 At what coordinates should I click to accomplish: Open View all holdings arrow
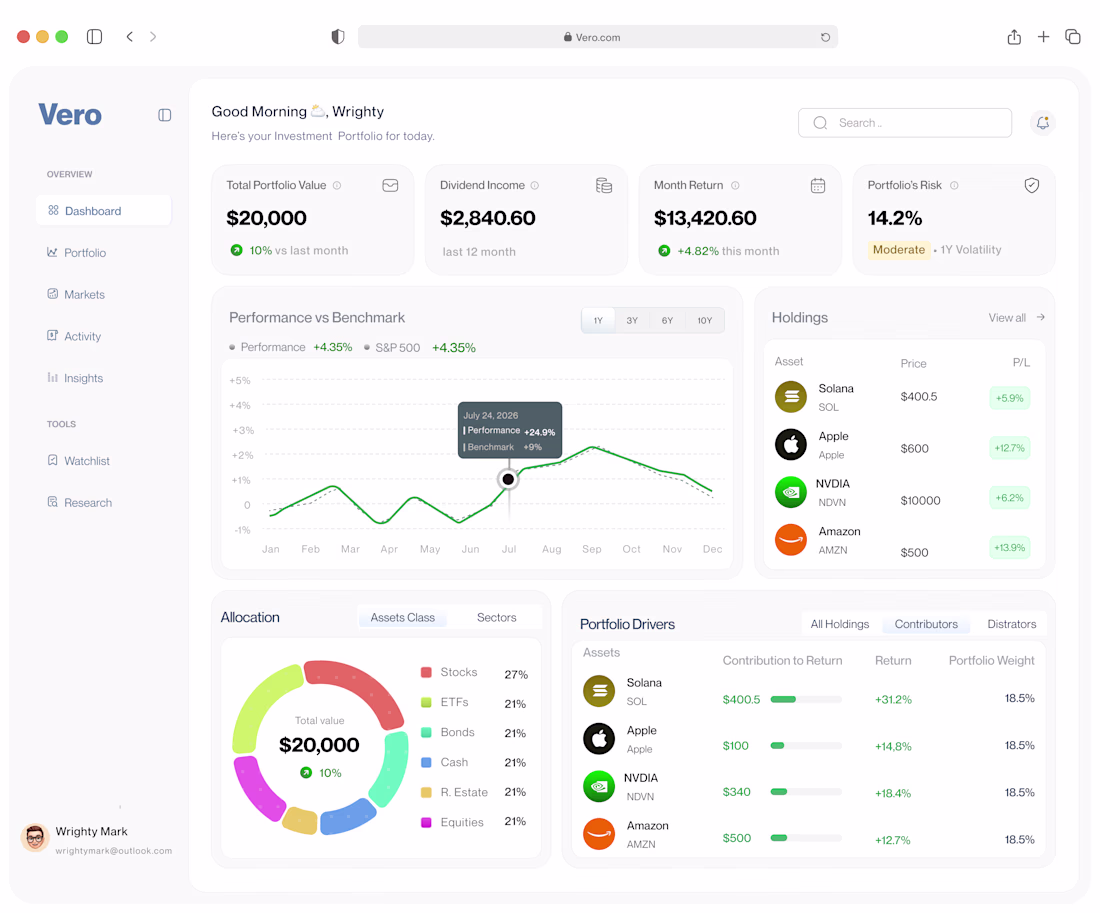1040,317
